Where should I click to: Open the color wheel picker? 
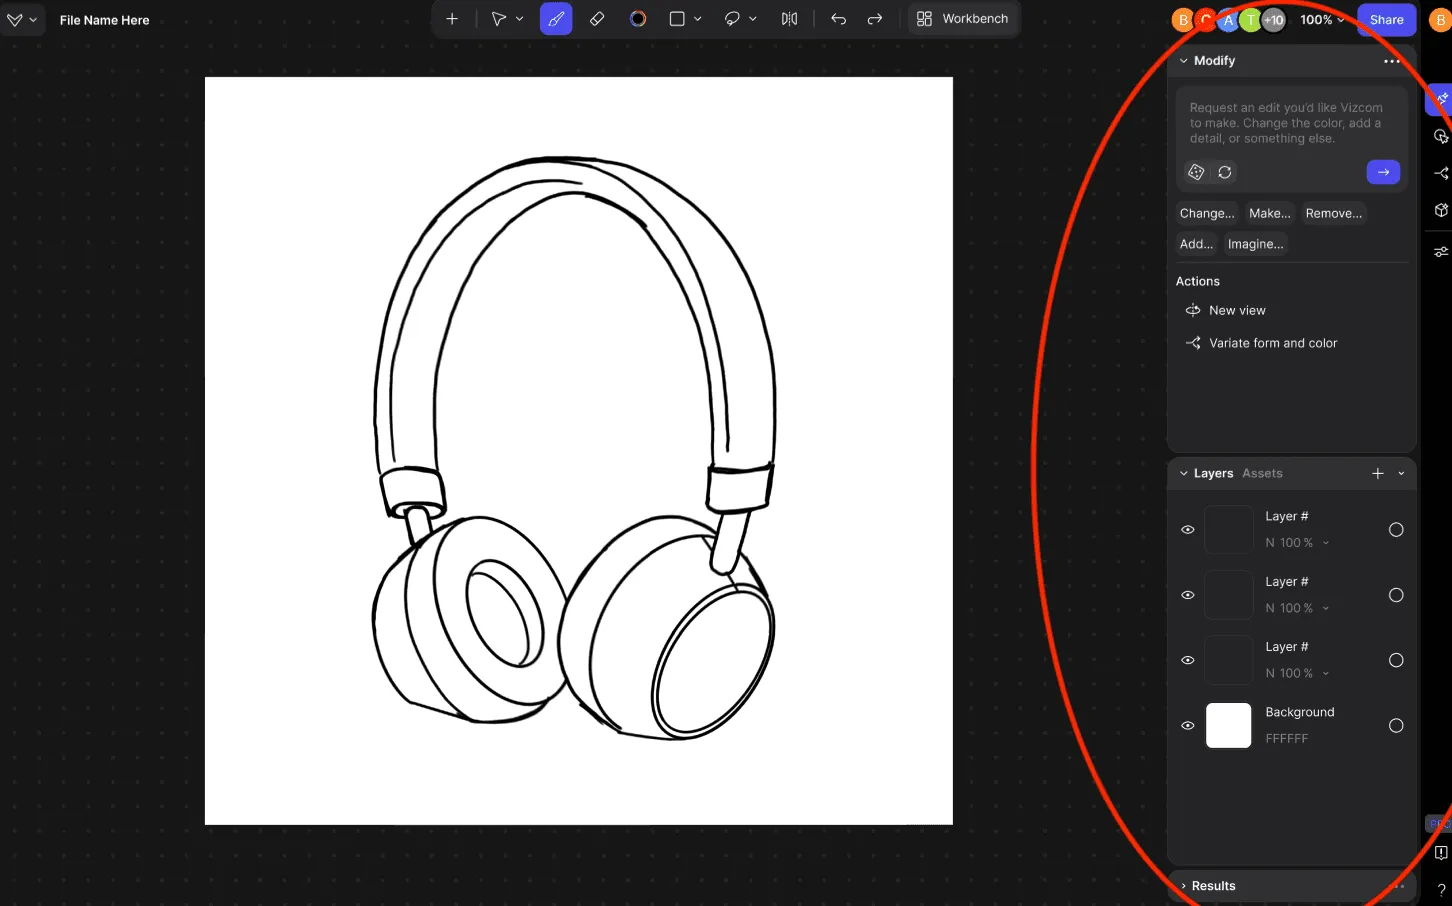click(638, 19)
